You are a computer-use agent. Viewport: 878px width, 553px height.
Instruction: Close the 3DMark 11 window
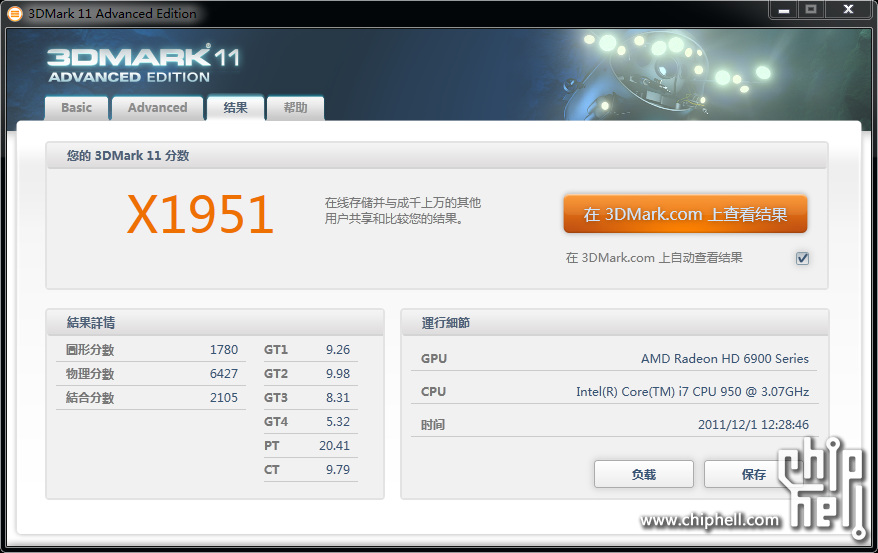[848, 10]
